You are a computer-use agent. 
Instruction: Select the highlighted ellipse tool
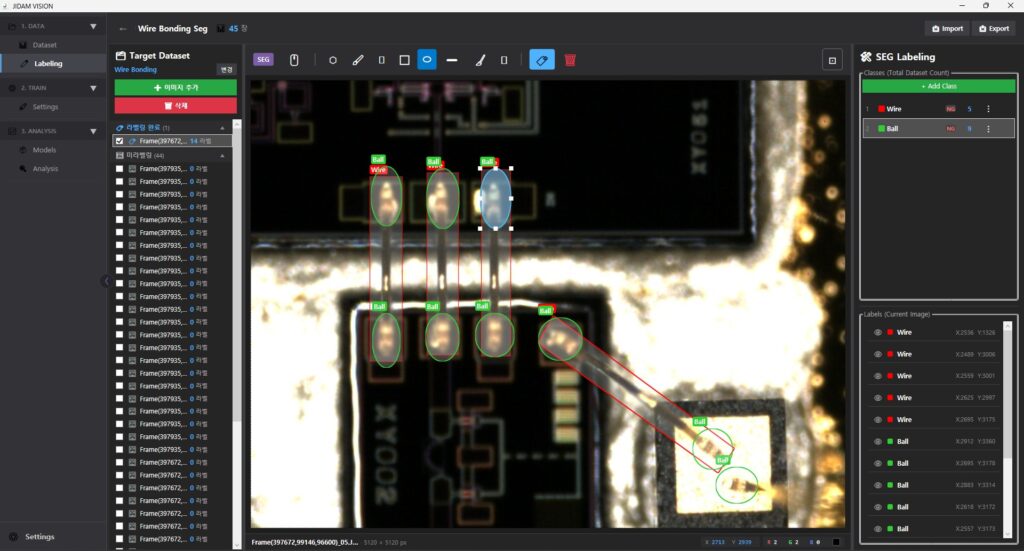coord(426,59)
